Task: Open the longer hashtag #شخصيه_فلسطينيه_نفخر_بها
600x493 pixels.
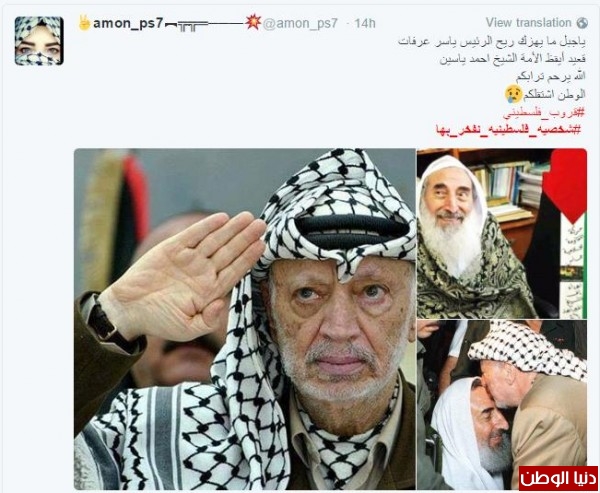Action: point(508,129)
